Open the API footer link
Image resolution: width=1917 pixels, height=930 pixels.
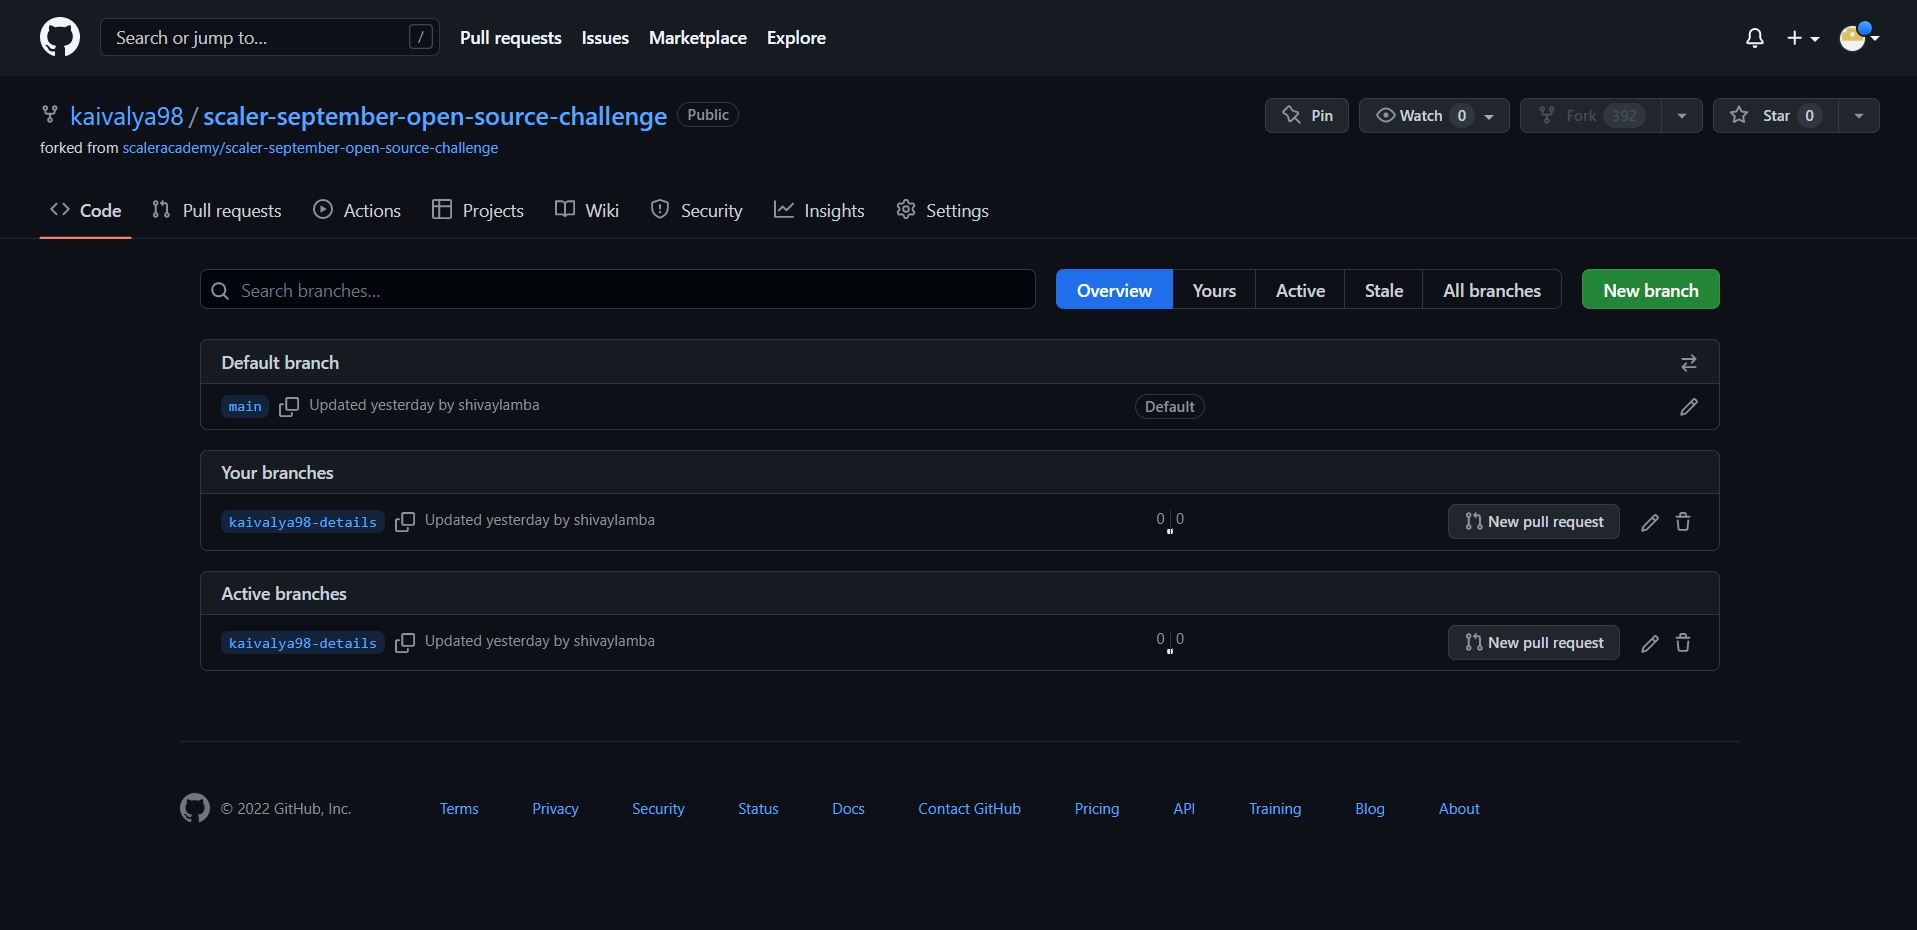click(1184, 809)
